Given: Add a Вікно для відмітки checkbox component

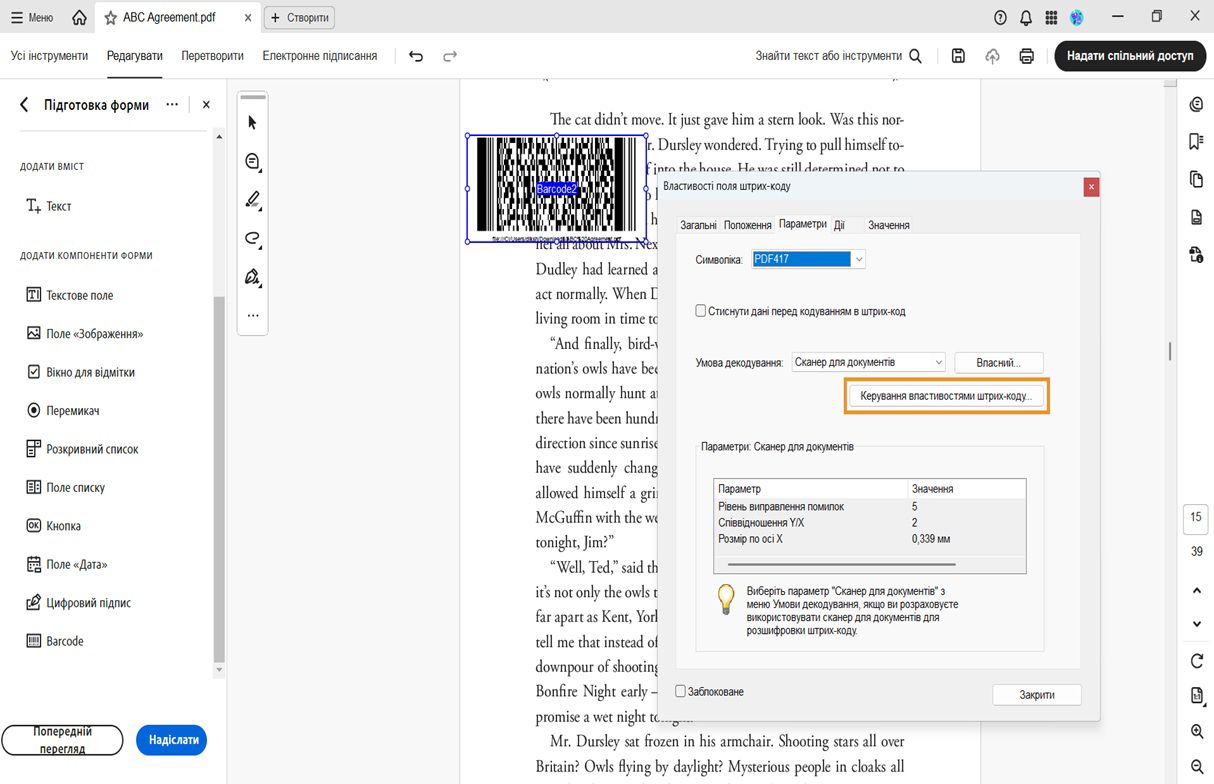Looking at the screenshot, I should [80, 372].
